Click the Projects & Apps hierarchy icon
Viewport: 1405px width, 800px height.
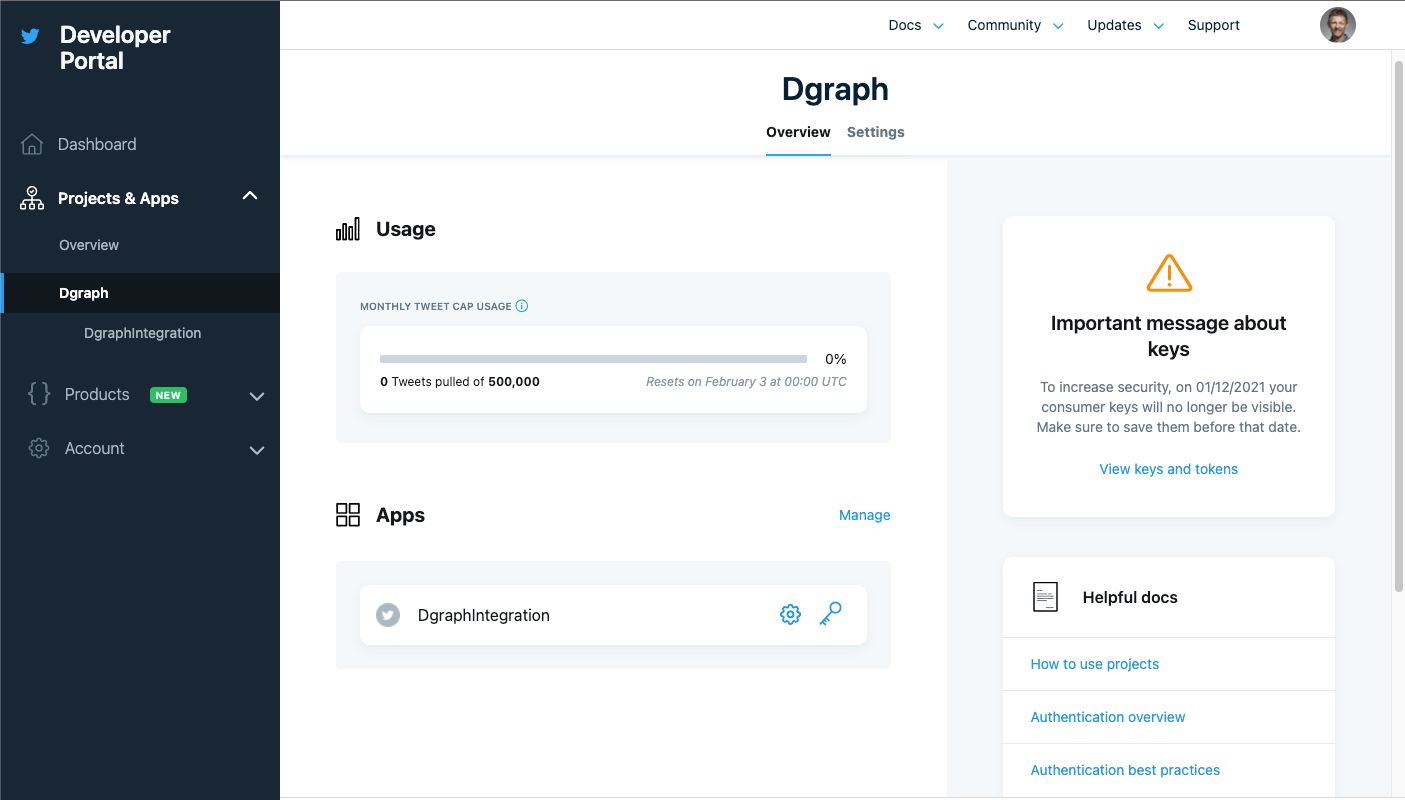pyautogui.click(x=32, y=198)
